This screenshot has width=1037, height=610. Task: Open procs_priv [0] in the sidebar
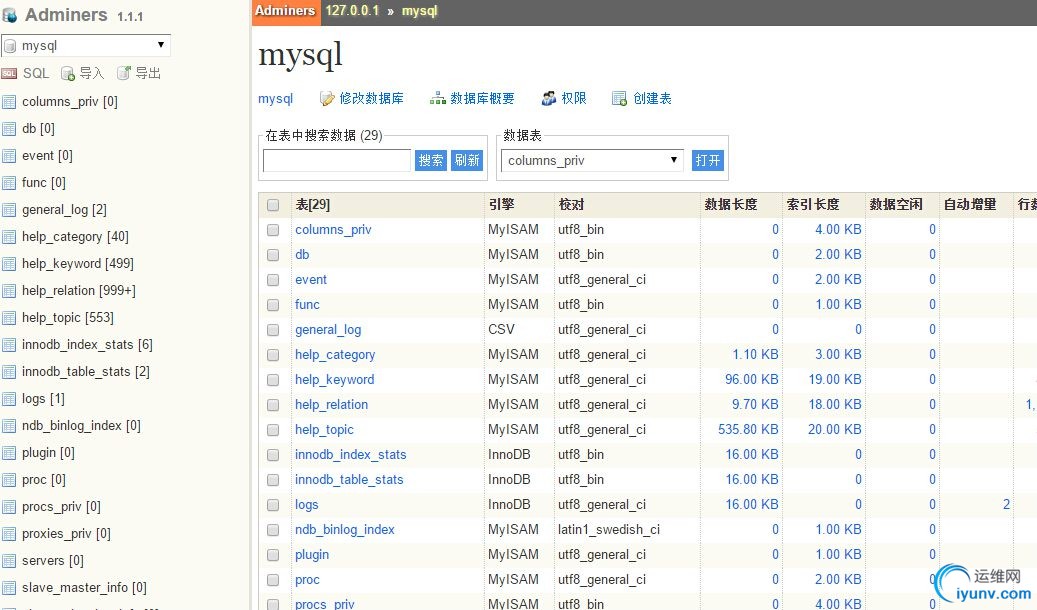tap(61, 507)
